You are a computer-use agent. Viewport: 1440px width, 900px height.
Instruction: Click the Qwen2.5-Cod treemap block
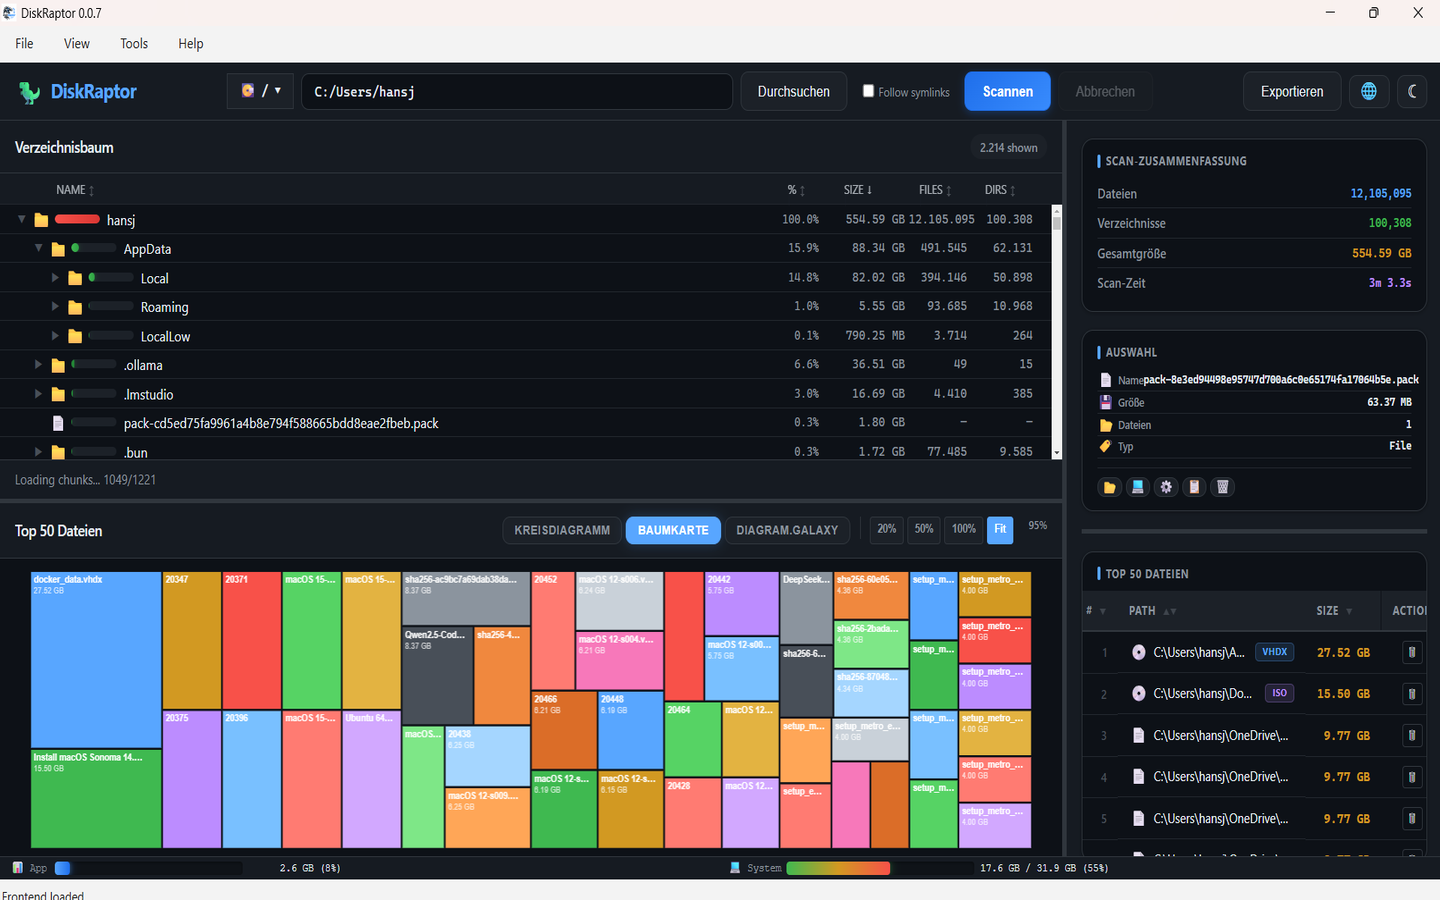[x=437, y=676]
